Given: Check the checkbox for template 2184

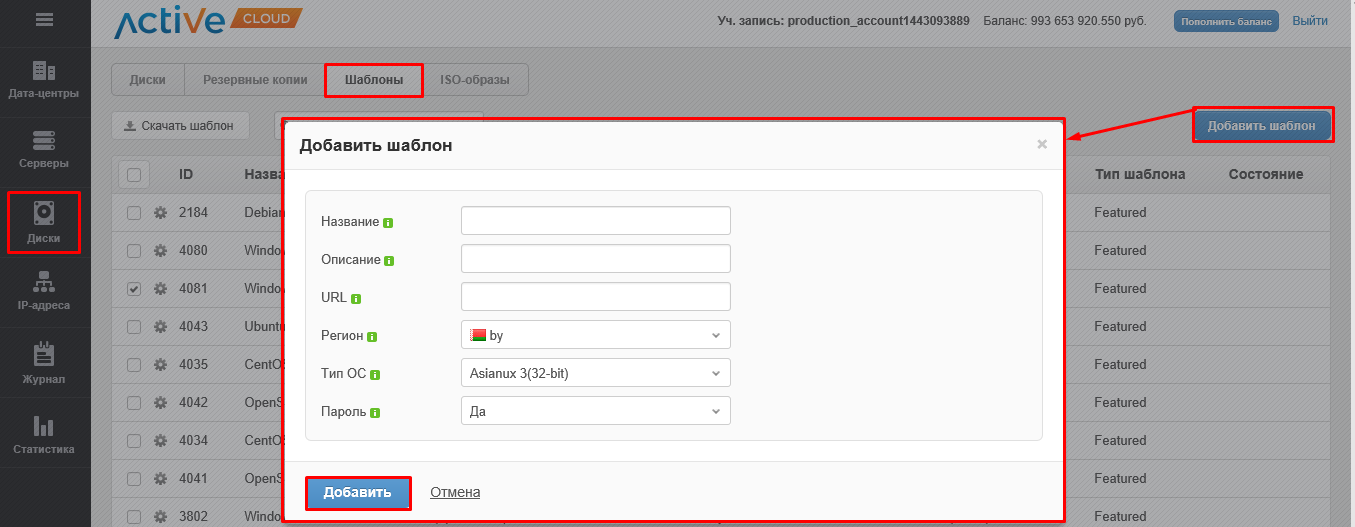Looking at the screenshot, I should coord(134,213).
